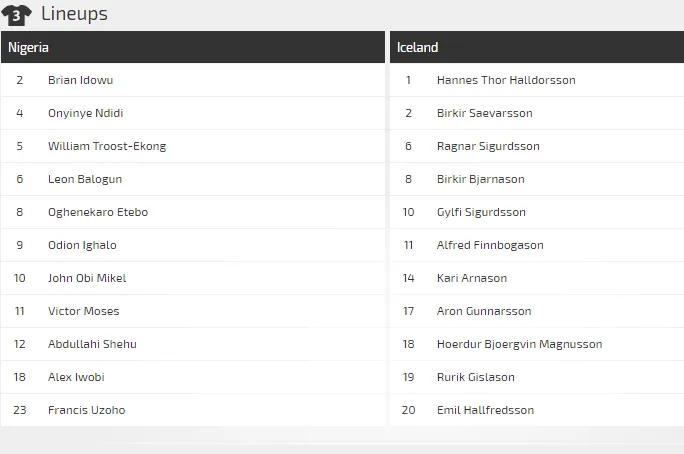Open Odion Ighalo's entry

tap(82, 245)
